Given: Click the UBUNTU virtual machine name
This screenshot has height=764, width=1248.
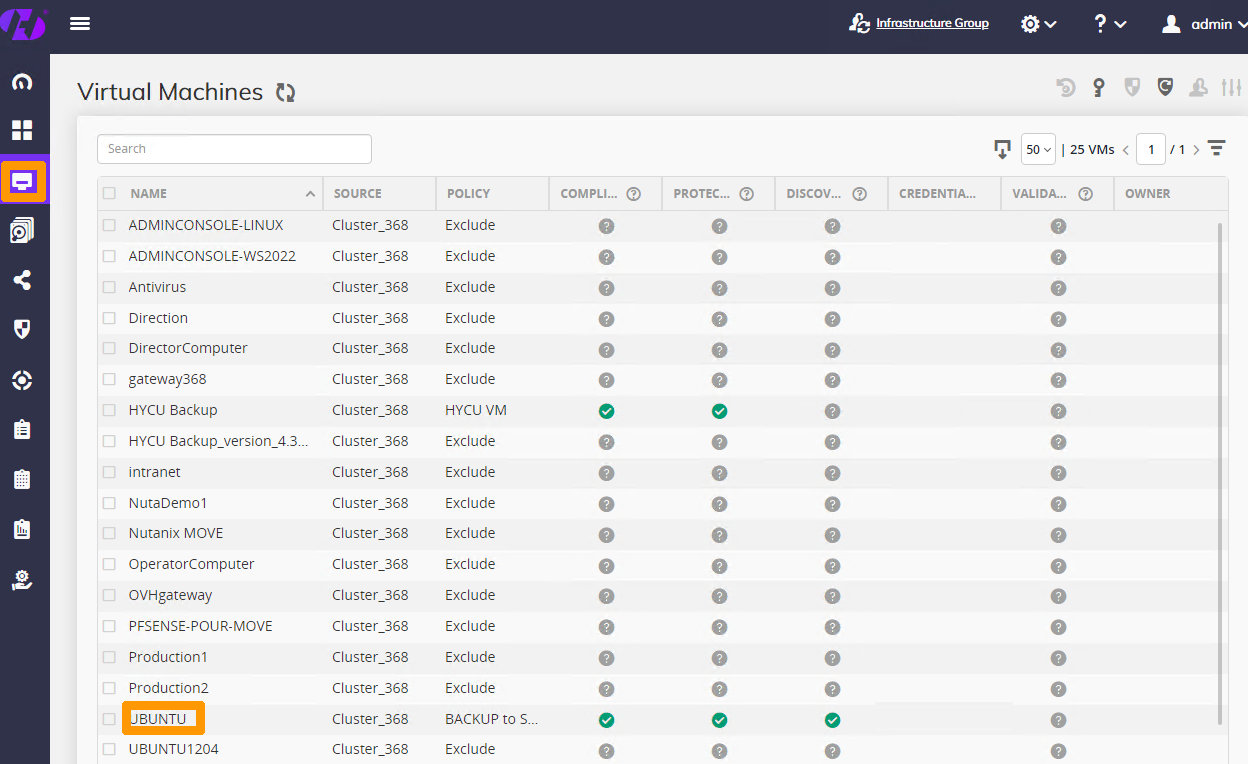Looking at the screenshot, I should pos(158,719).
